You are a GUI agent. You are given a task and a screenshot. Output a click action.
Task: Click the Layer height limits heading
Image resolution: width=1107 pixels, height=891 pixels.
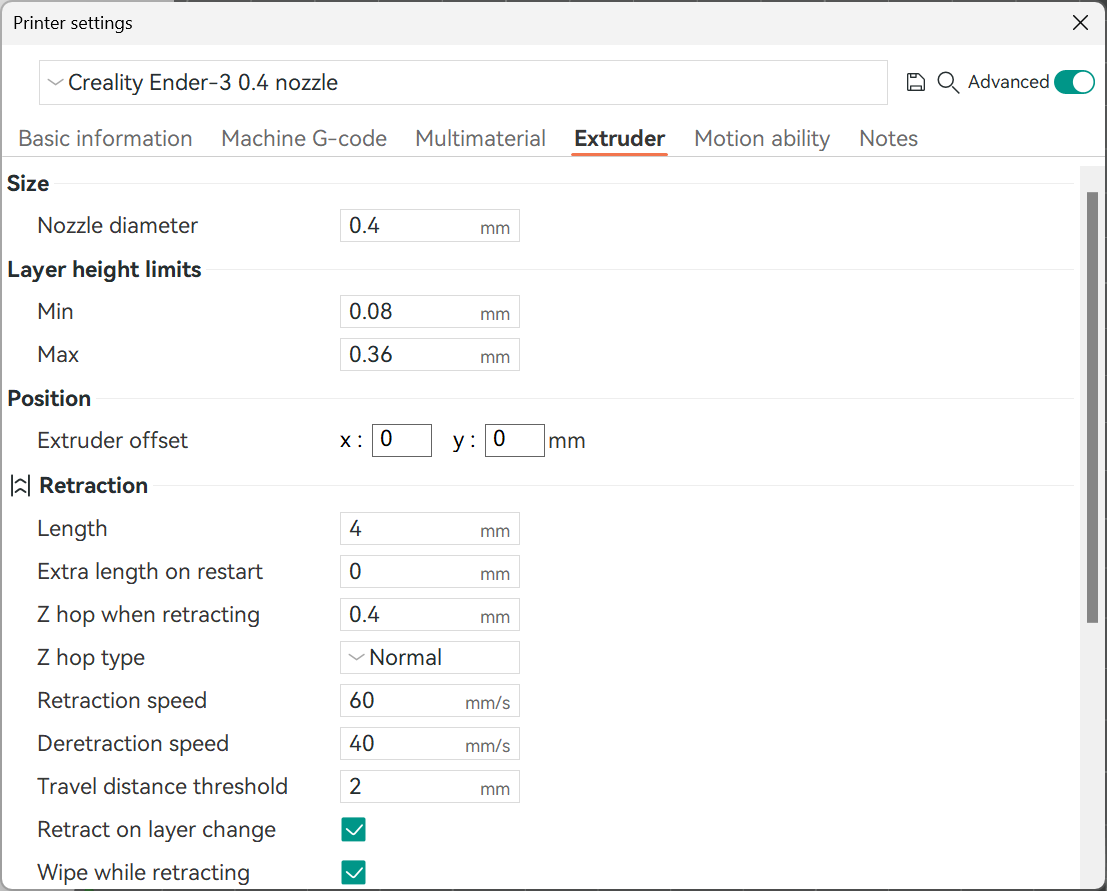tap(104, 270)
